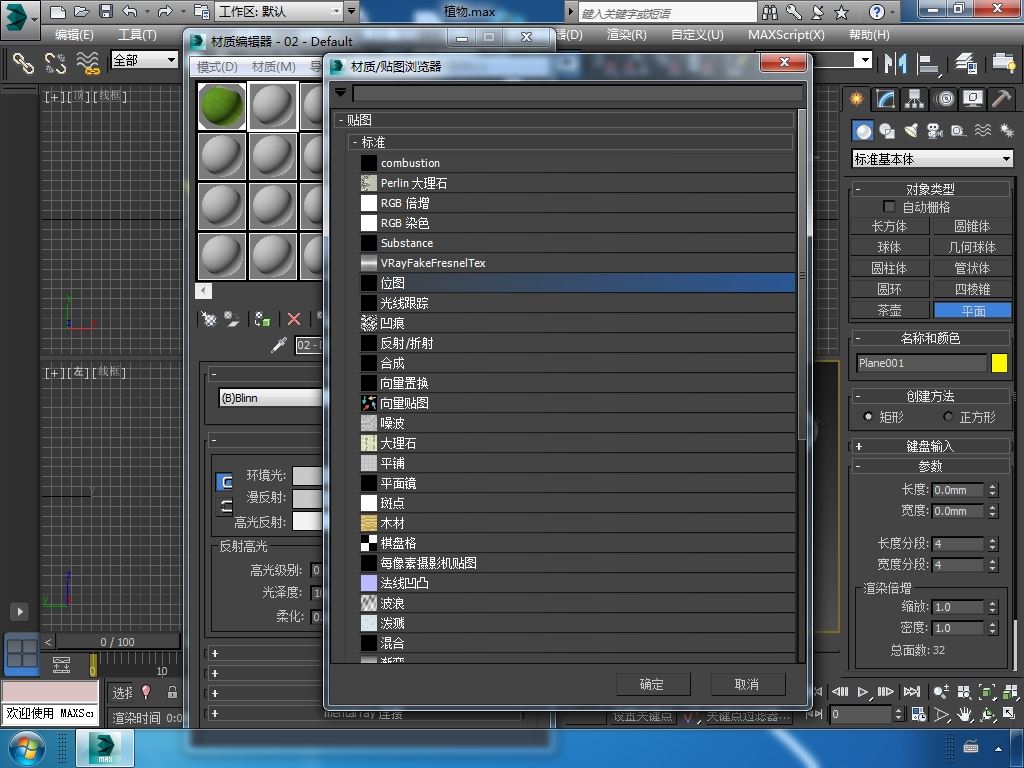
Task: Click the Render teapot icon
Action: pos(1004,63)
